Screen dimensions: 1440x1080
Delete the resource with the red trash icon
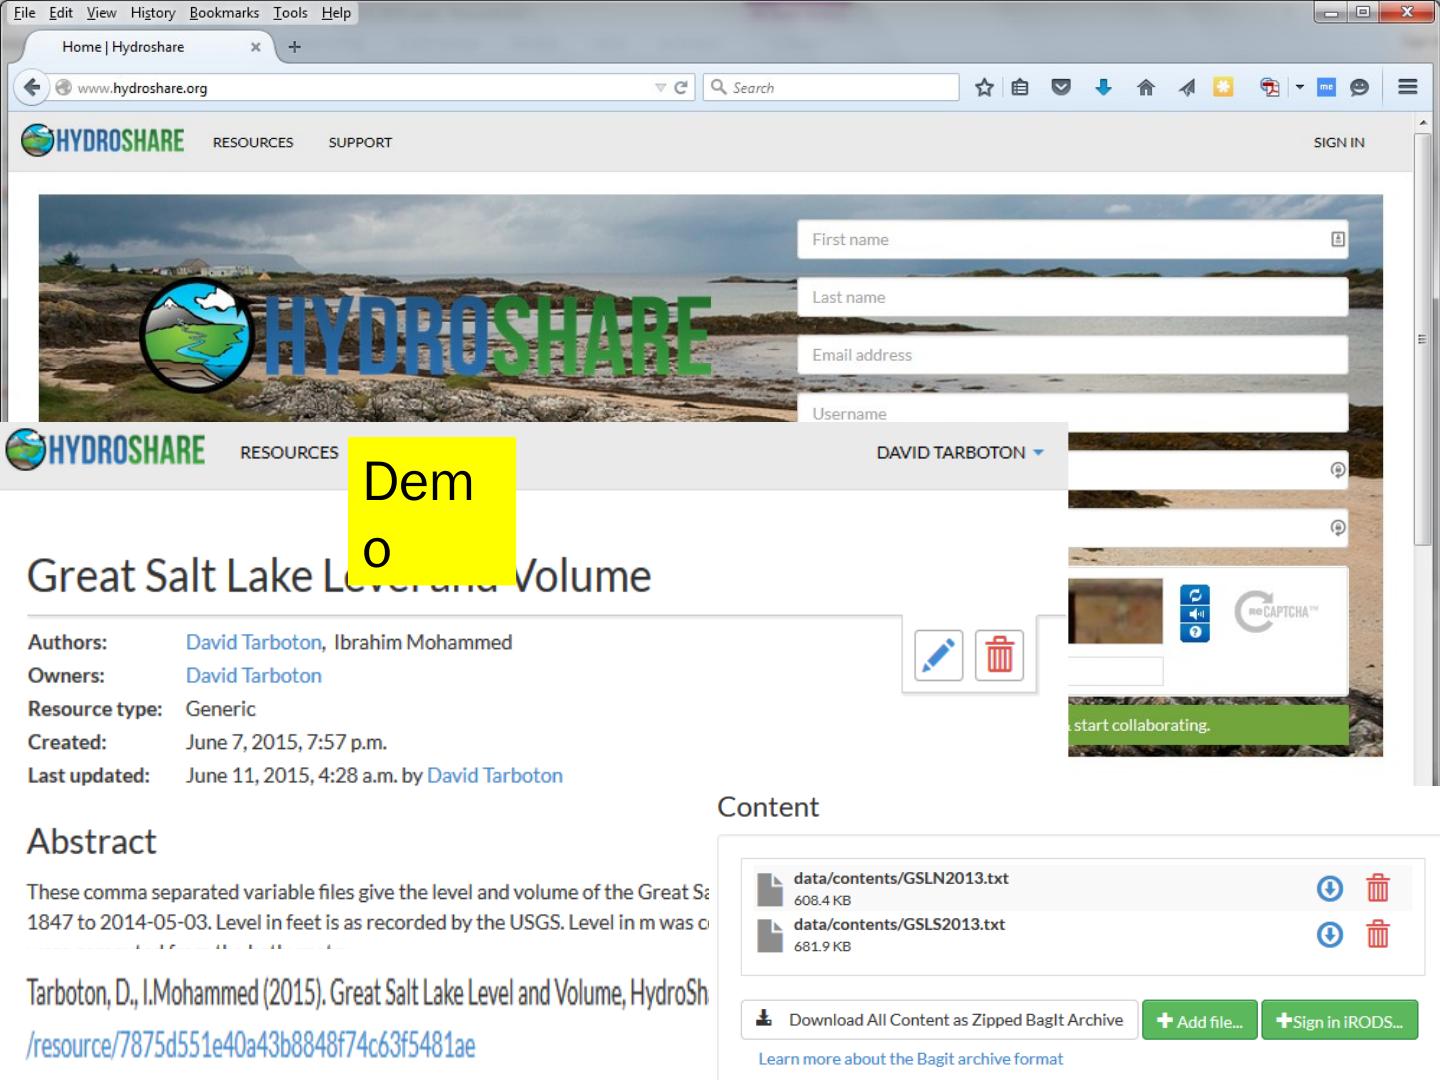(1000, 656)
